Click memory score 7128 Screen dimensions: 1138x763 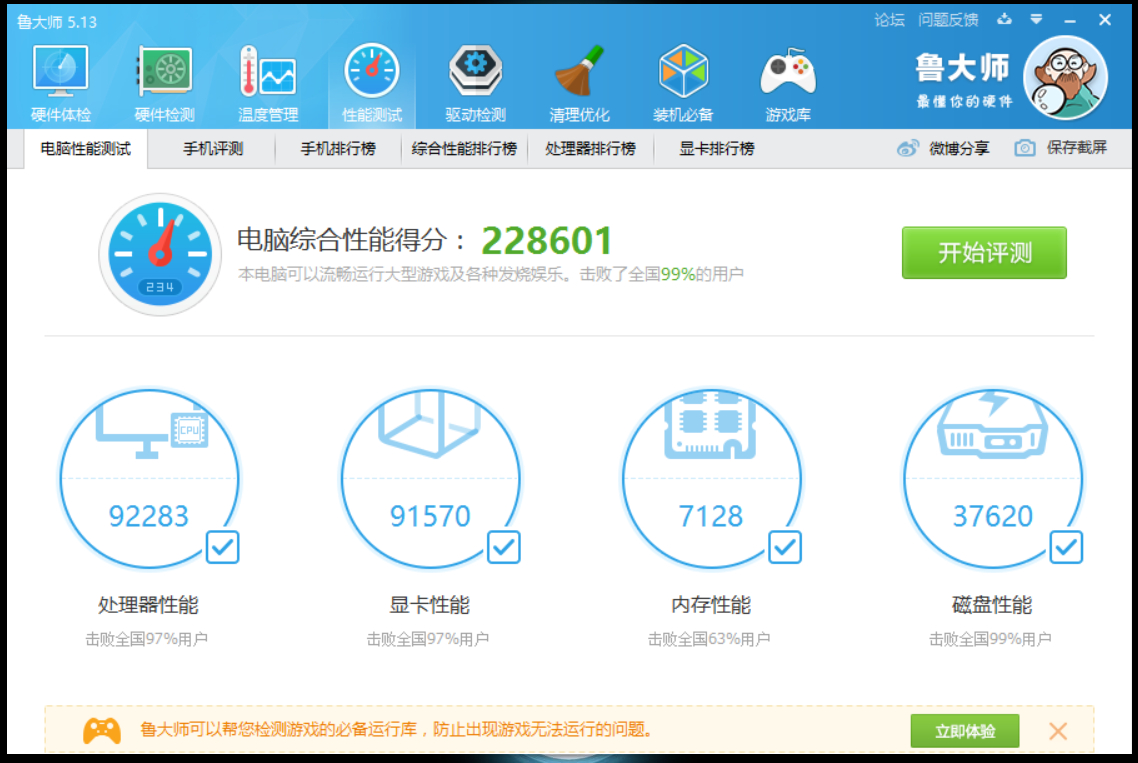coord(711,516)
